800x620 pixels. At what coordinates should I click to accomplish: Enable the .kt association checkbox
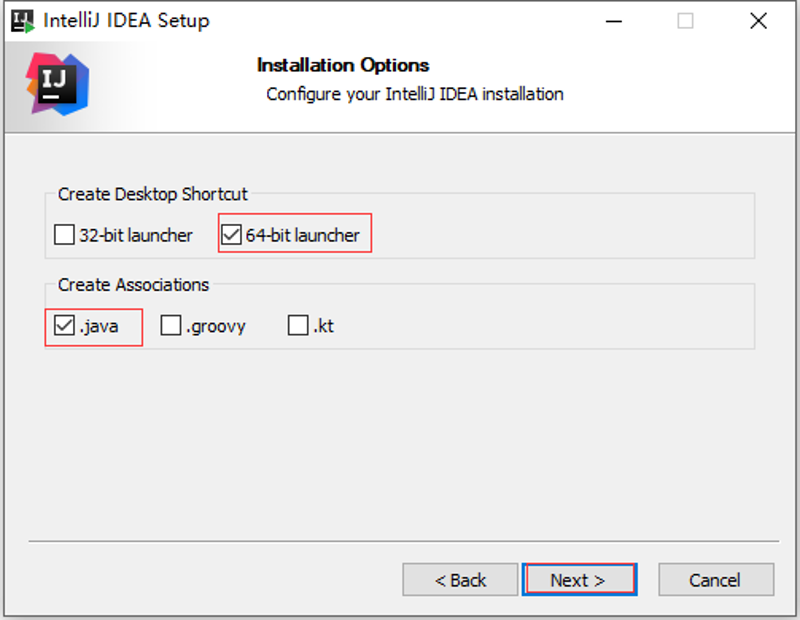point(298,326)
